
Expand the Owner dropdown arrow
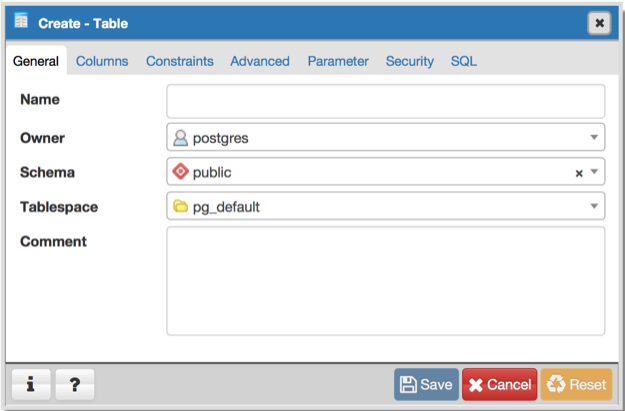click(594, 138)
